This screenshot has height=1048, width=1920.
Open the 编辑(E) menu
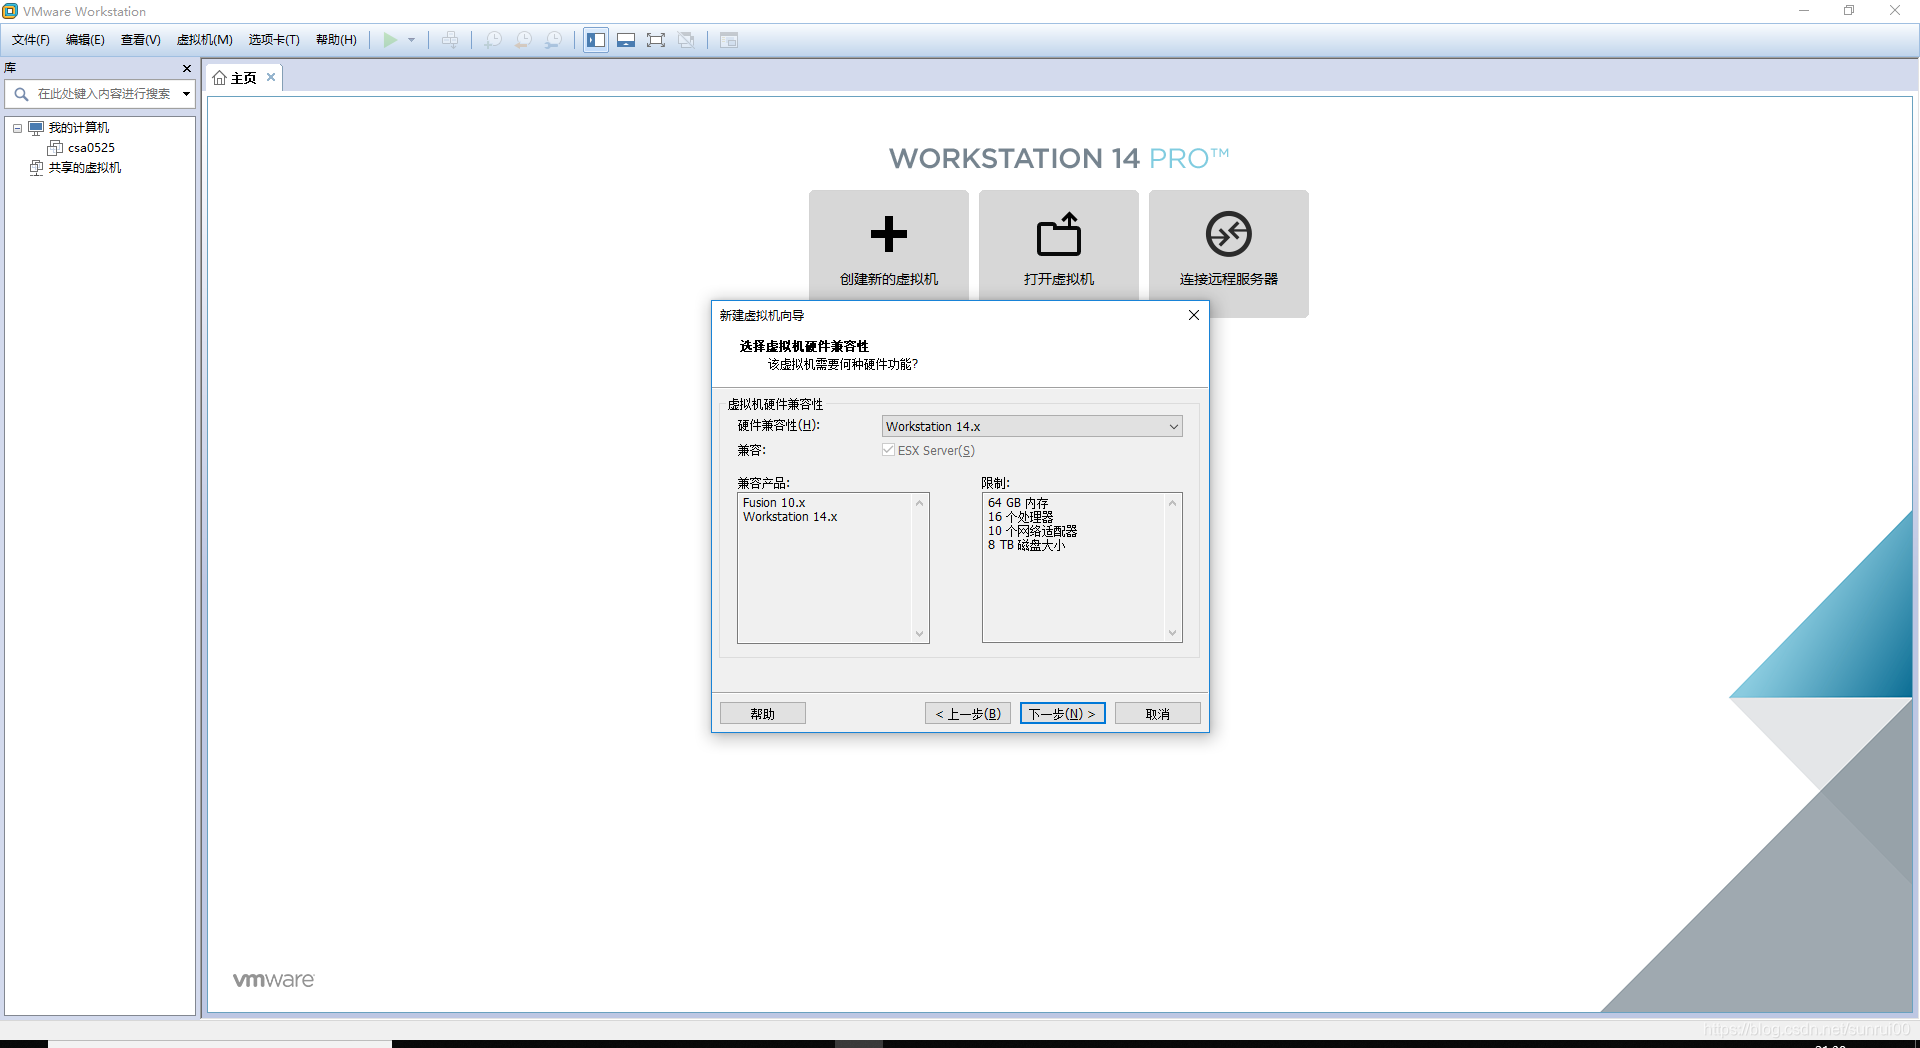point(85,40)
